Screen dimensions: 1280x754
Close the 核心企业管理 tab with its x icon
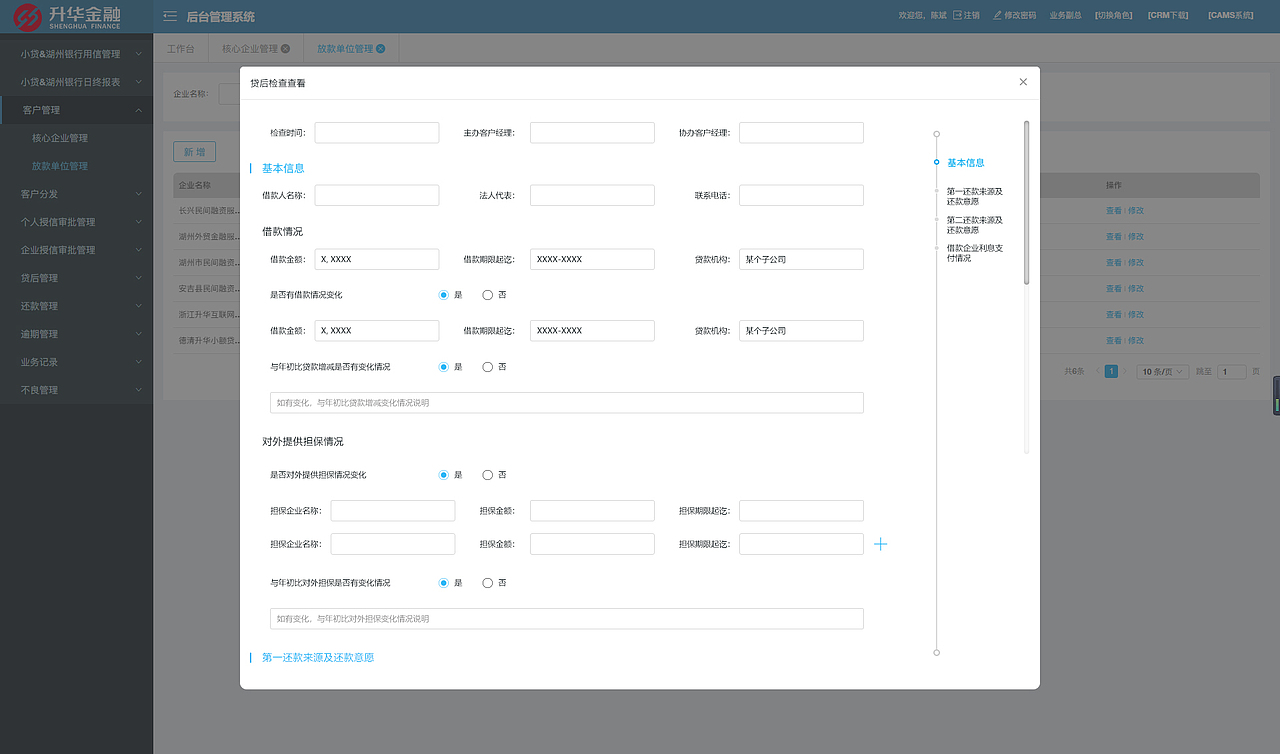point(286,48)
